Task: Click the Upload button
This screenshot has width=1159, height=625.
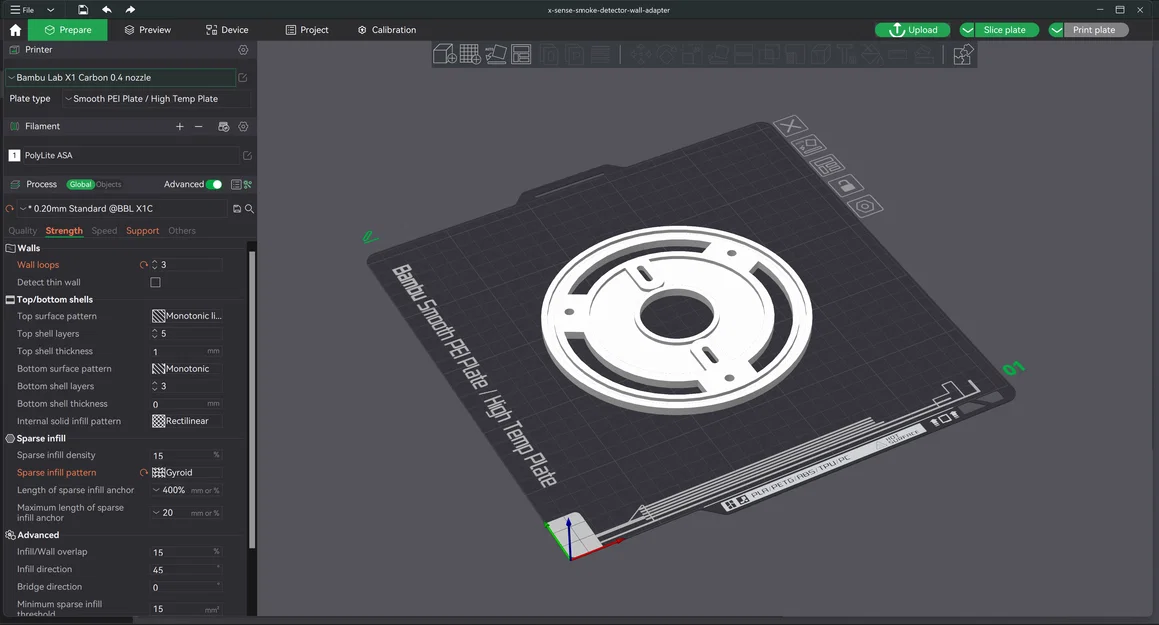Action: point(913,30)
